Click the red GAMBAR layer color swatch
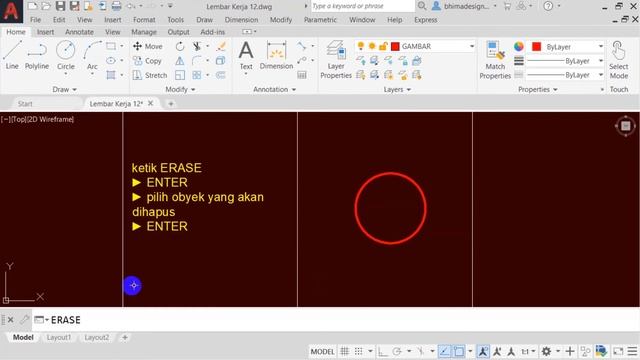This screenshot has width=640, height=360. pyautogui.click(x=395, y=46)
